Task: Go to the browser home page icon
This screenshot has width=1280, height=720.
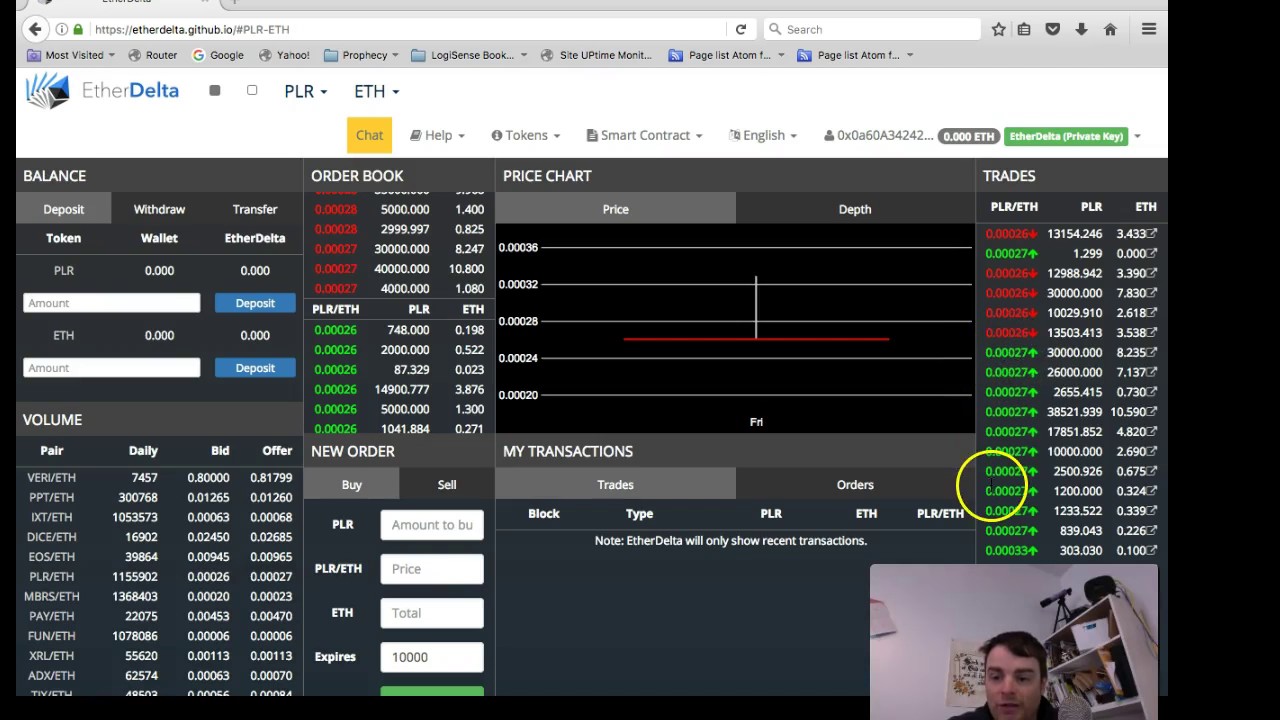Action: [x=1110, y=29]
